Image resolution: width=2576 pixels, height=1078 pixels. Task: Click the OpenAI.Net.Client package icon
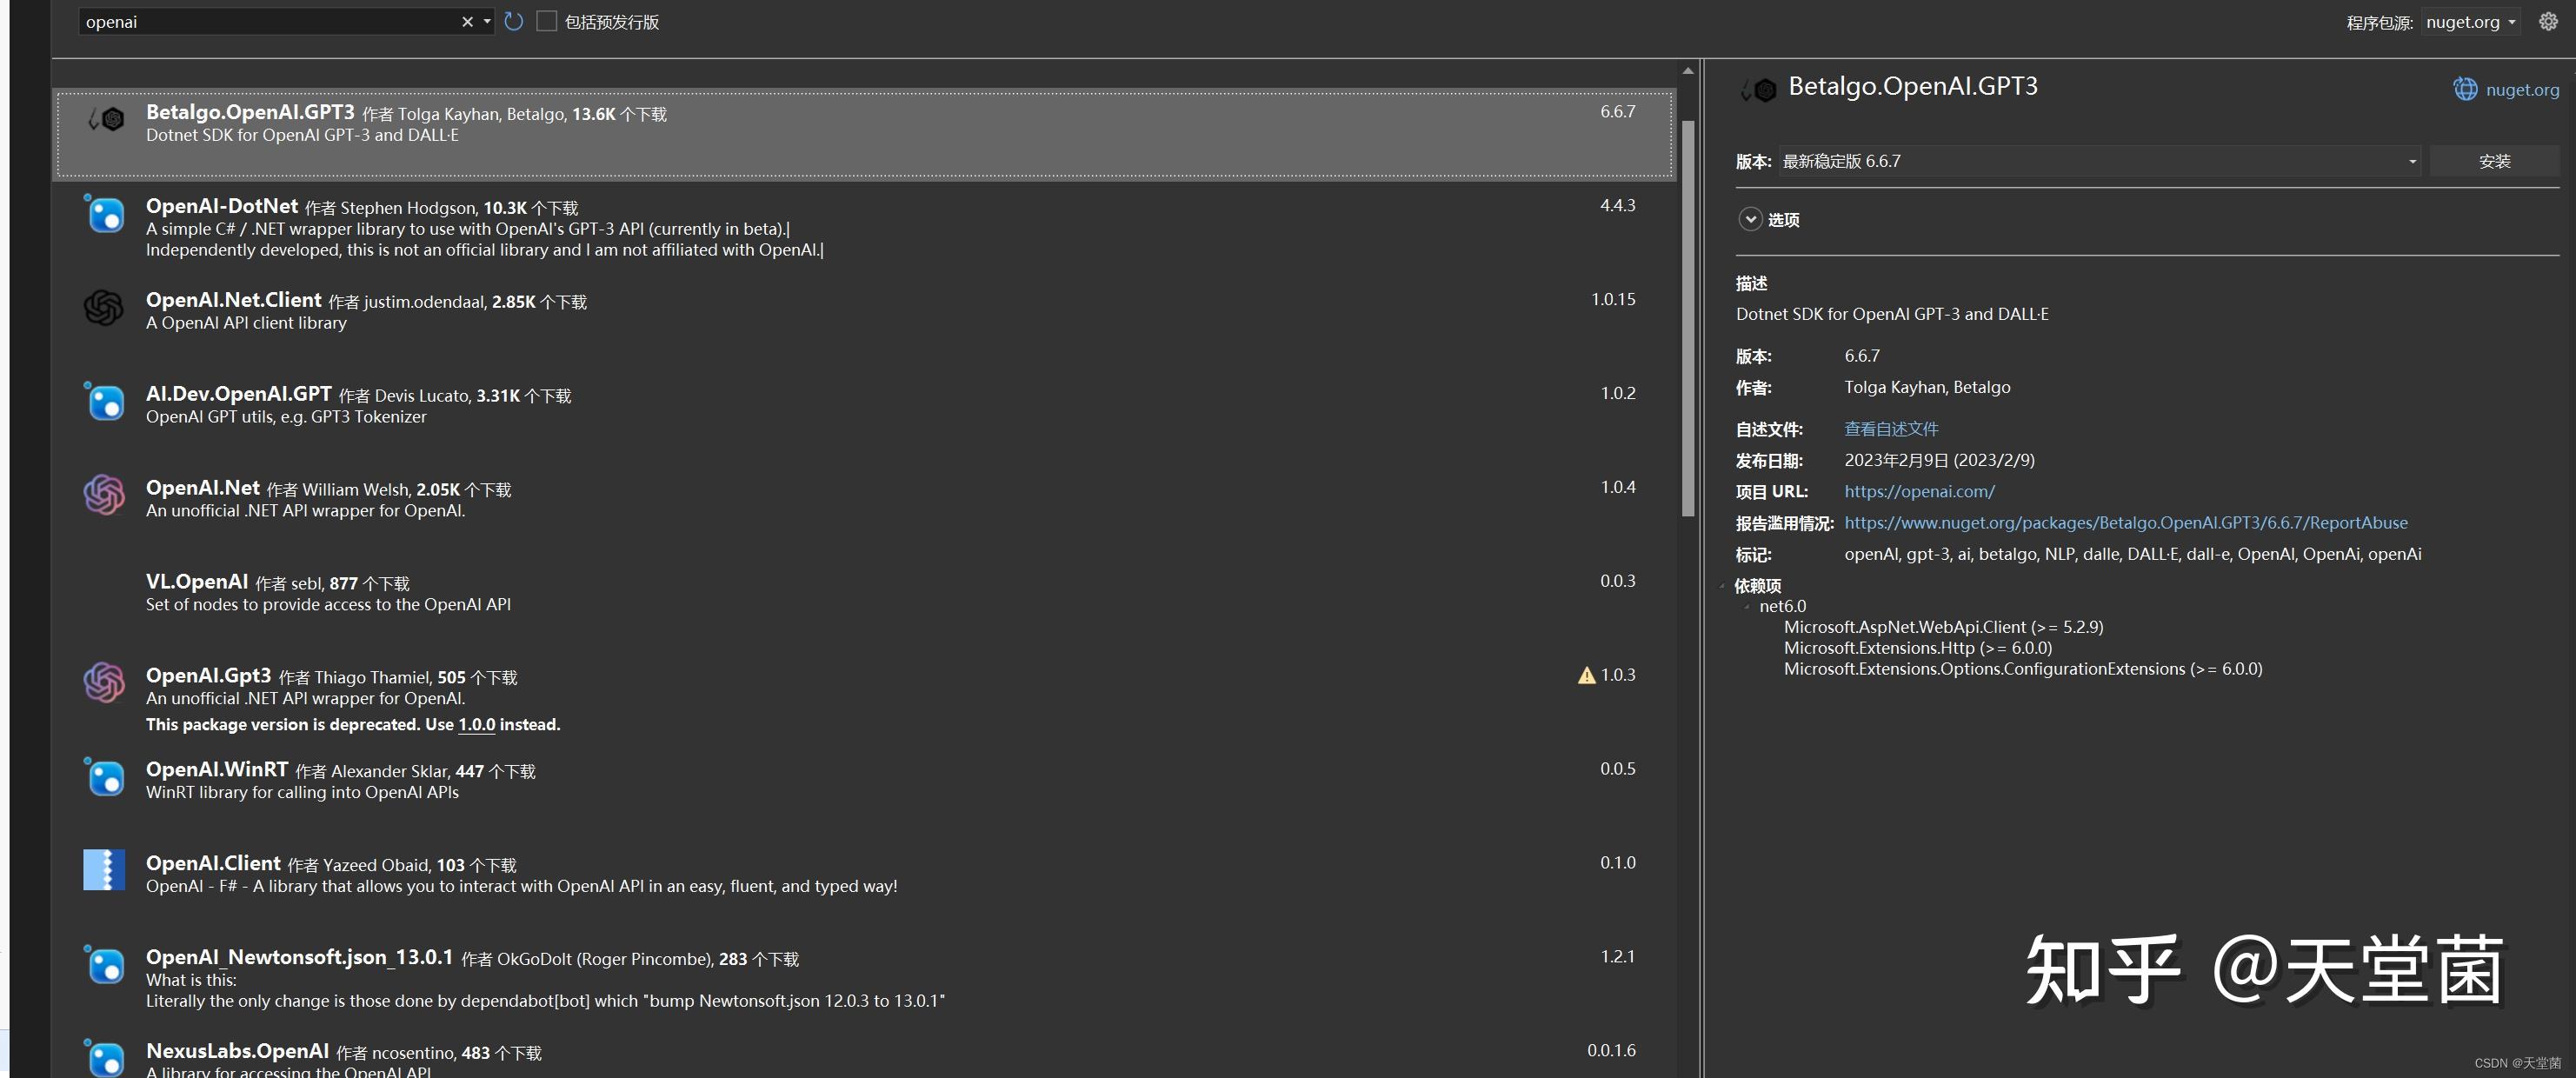point(104,308)
